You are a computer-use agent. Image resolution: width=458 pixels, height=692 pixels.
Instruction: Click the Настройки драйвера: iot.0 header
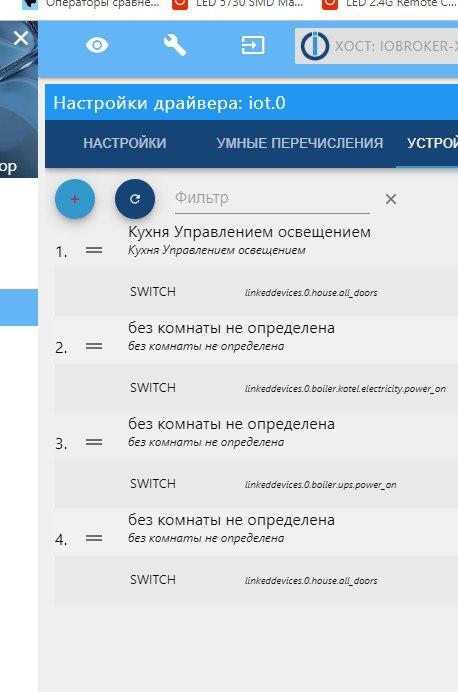tap(169, 103)
